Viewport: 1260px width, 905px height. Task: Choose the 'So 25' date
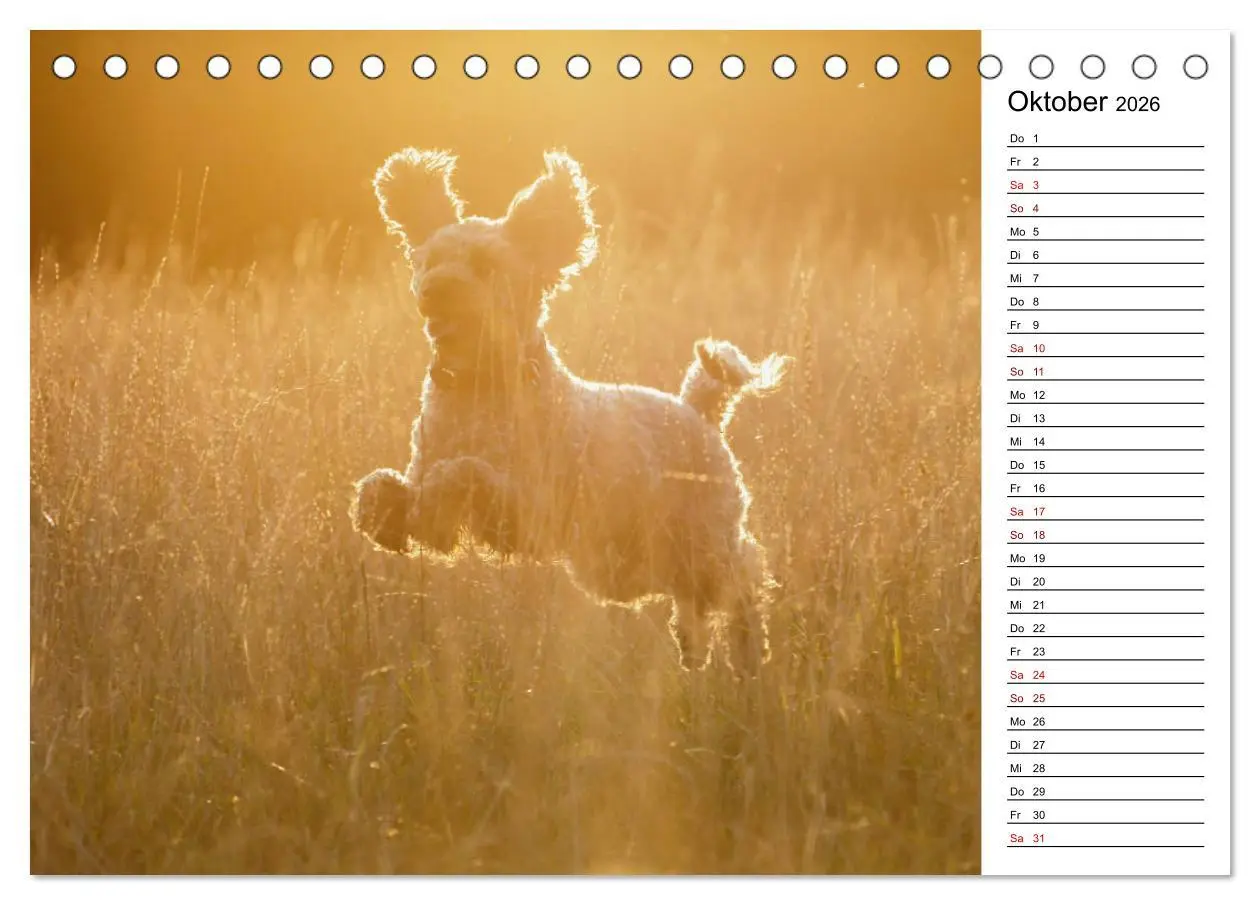1105,698
